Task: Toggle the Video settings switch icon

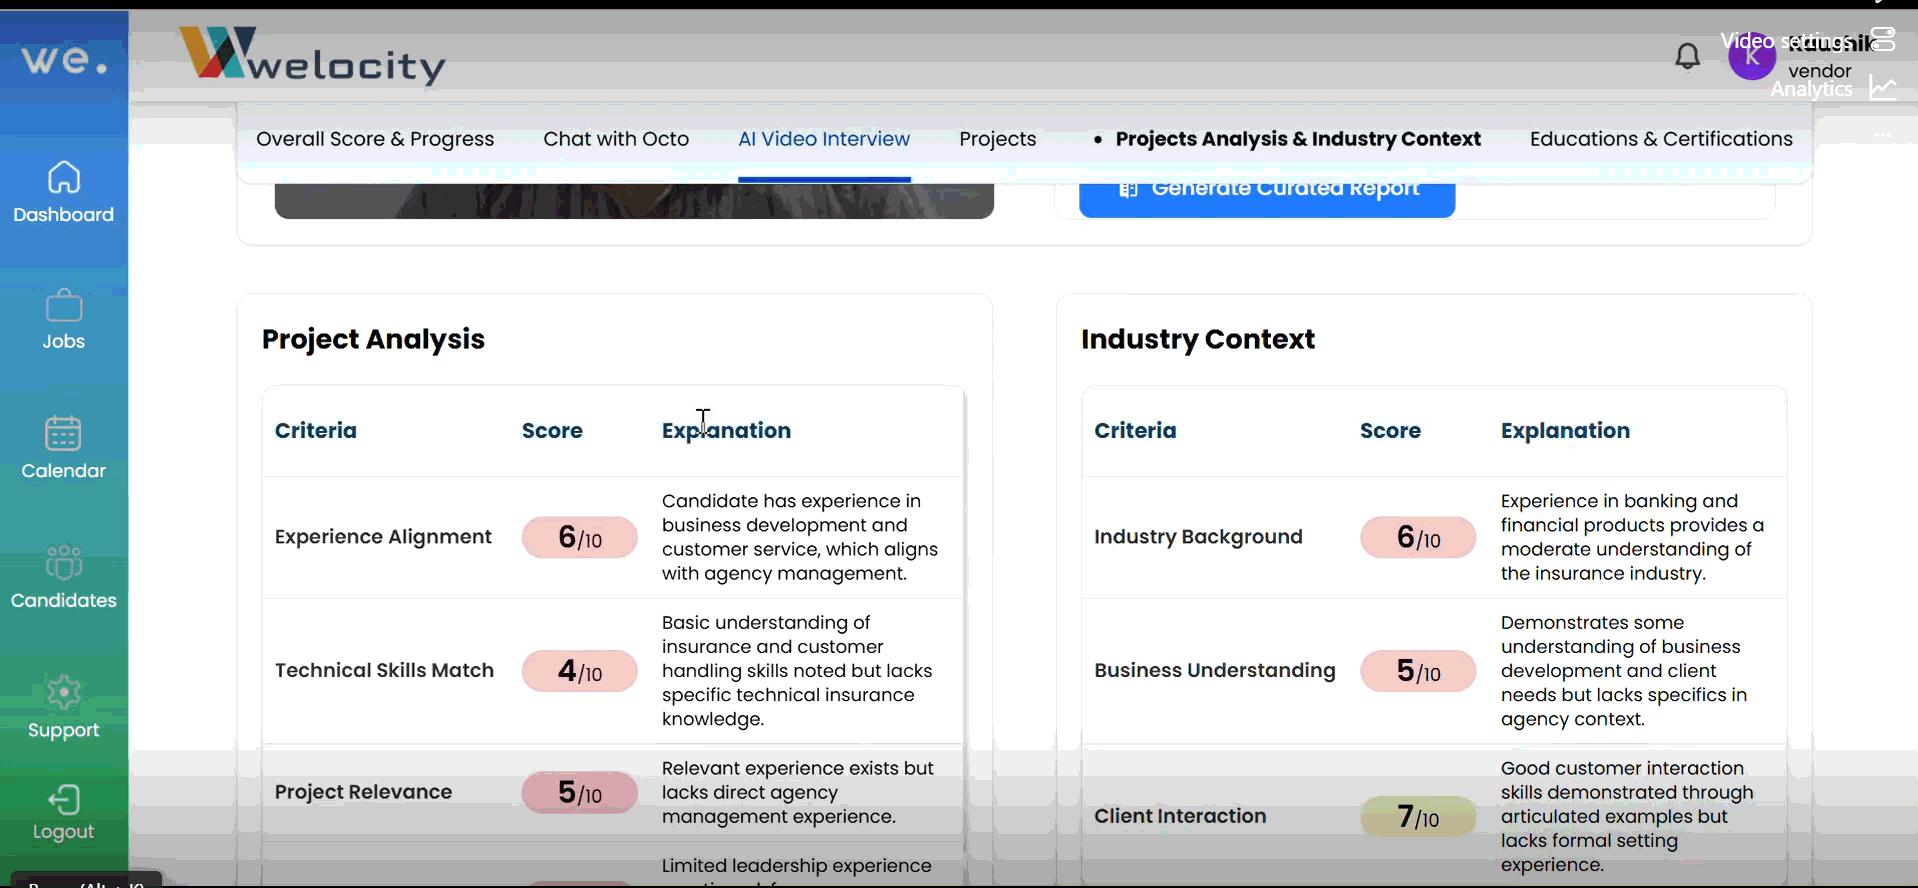Action: click(x=1883, y=40)
